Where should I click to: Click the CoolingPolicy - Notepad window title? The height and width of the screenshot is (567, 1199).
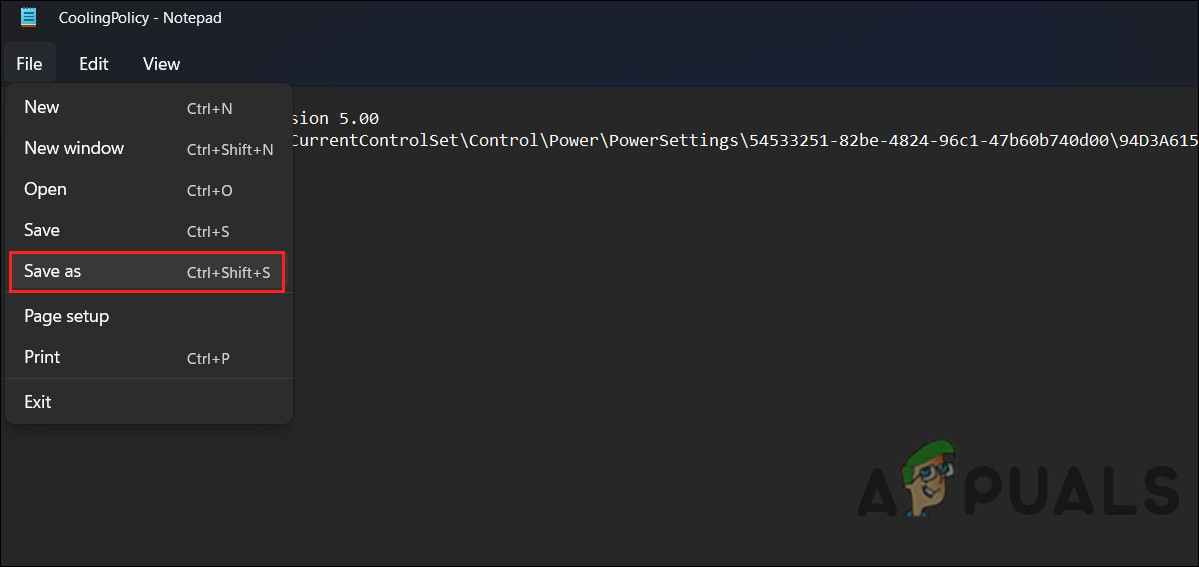140,18
